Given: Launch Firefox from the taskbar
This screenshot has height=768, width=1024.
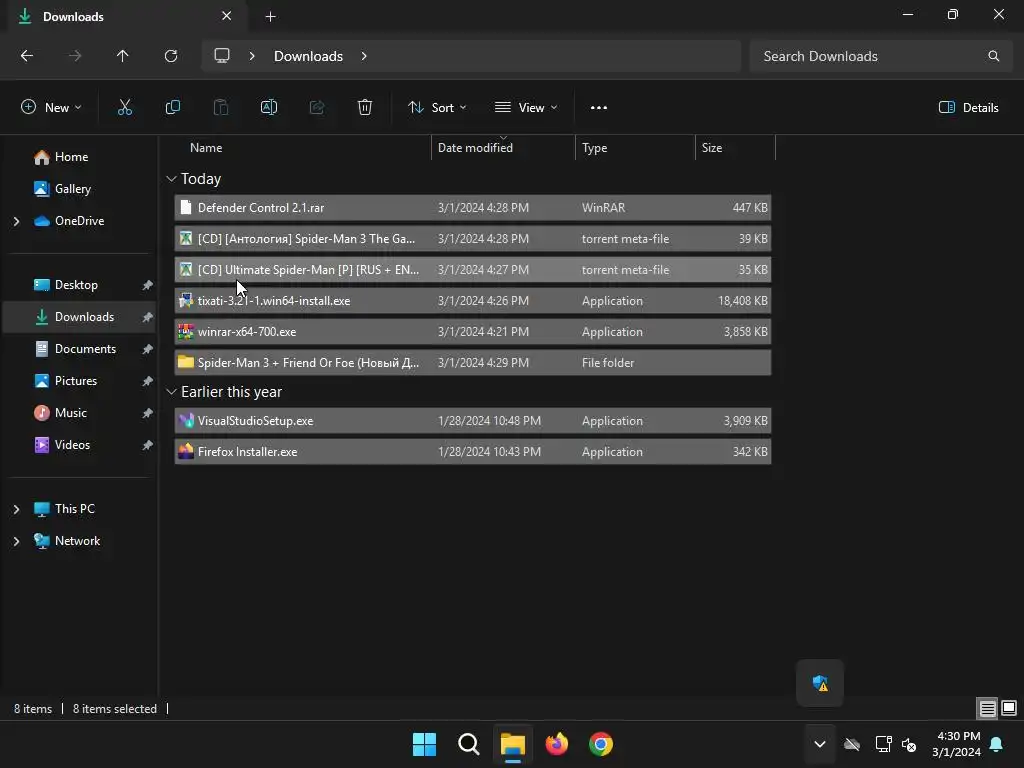Looking at the screenshot, I should coord(557,744).
